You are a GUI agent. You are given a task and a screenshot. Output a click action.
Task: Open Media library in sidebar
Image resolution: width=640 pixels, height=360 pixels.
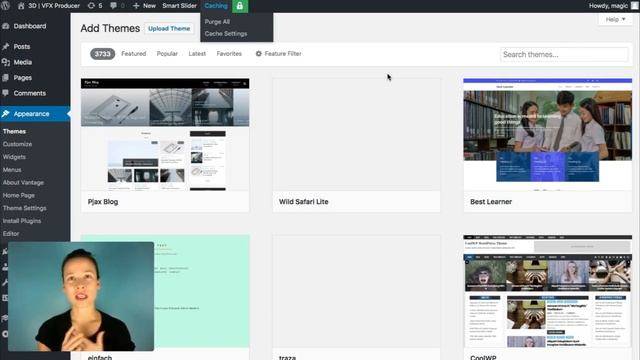(x=22, y=62)
